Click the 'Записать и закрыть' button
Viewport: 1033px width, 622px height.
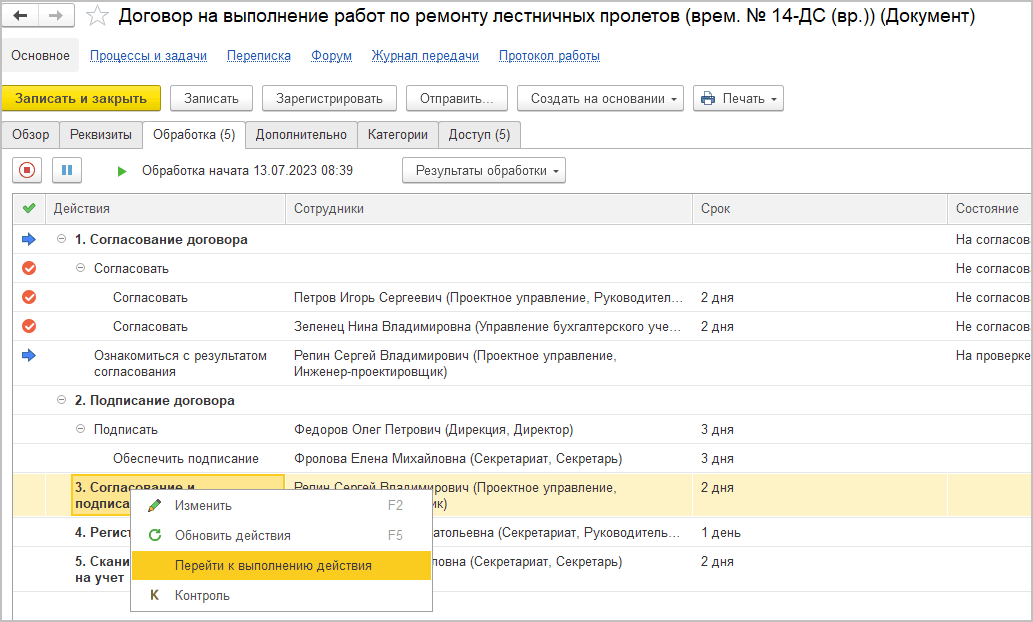click(81, 98)
